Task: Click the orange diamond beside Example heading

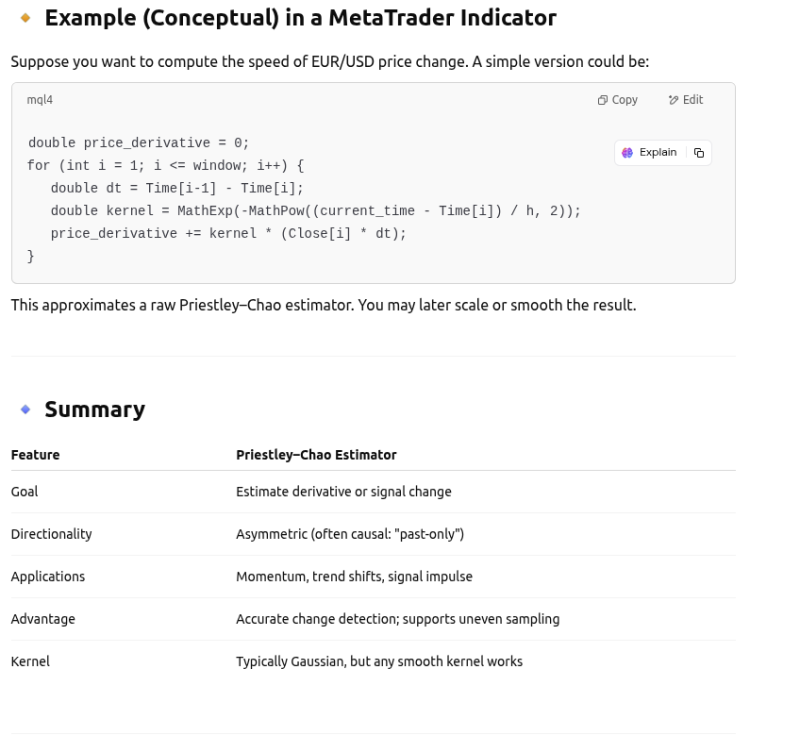Action: click(25, 18)
